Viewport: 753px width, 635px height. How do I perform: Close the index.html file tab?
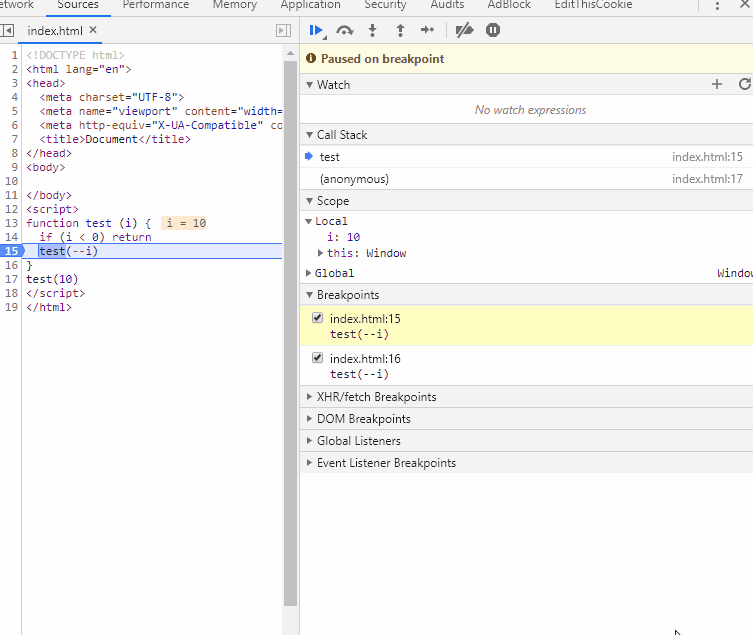[93, 30]
